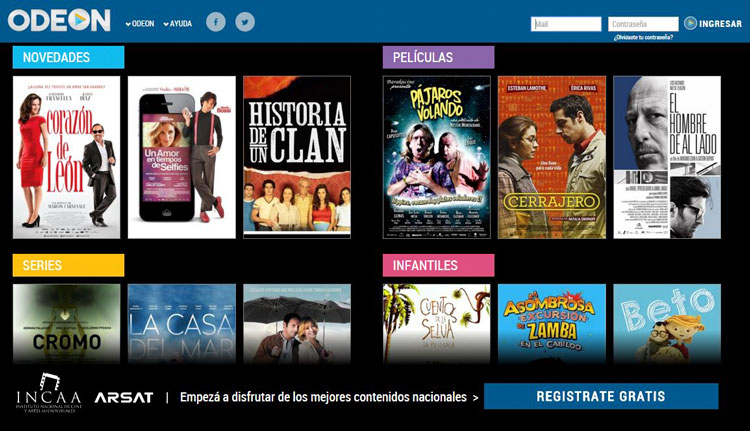Open the series thumbnail with umbrella couple
Image resolution: width=750 pixels, height=431 pixels.
pyautogui.click(x=297, y=324)
